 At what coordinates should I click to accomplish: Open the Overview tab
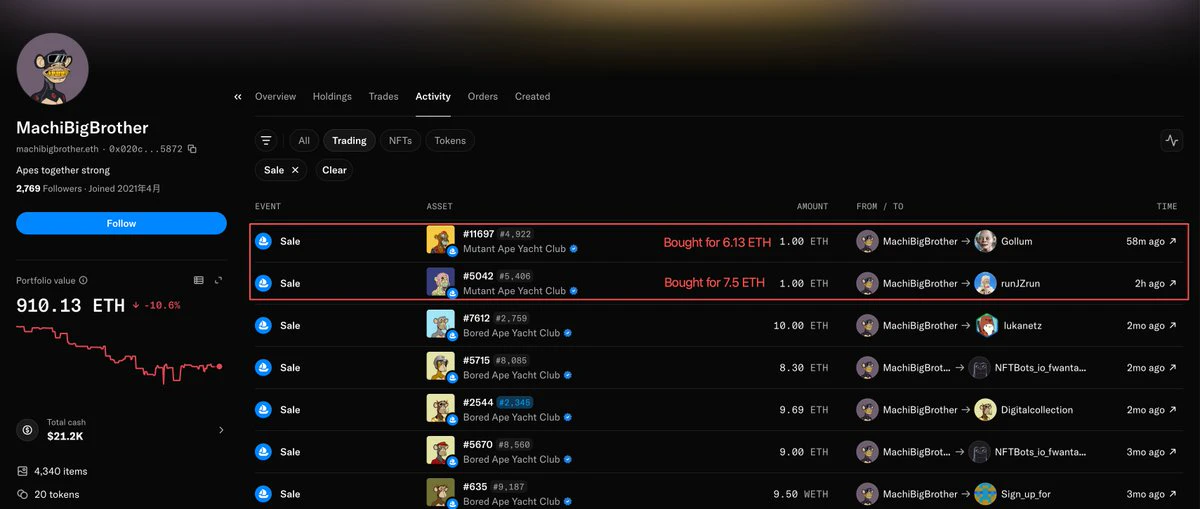point(275,97)
